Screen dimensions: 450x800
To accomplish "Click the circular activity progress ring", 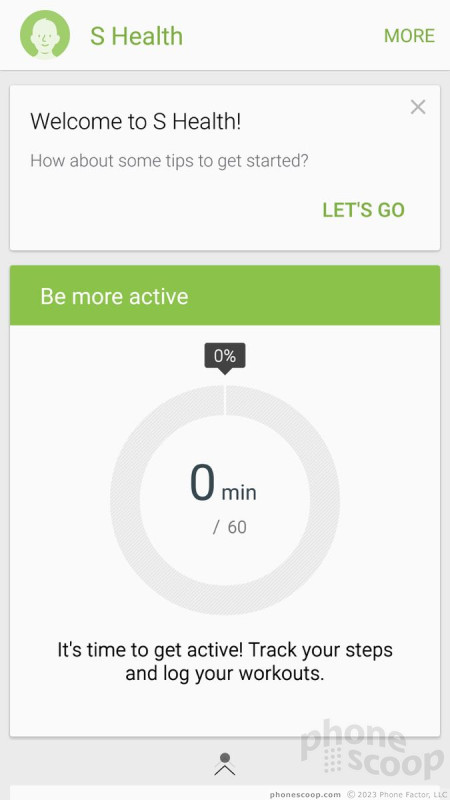I will [x=225, y=499].
